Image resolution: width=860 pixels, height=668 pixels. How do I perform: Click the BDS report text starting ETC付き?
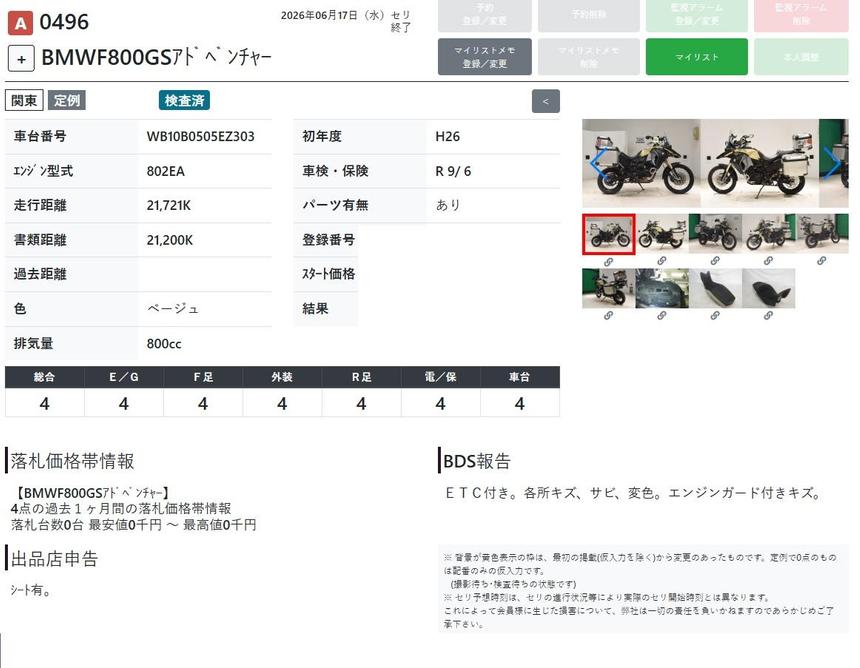pos(633,493)
